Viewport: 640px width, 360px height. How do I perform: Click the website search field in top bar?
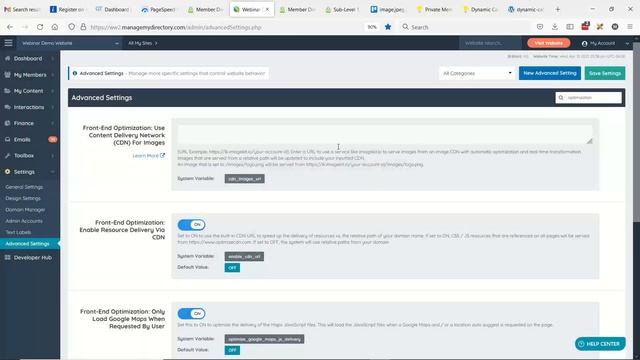click(x=490, y=43)
